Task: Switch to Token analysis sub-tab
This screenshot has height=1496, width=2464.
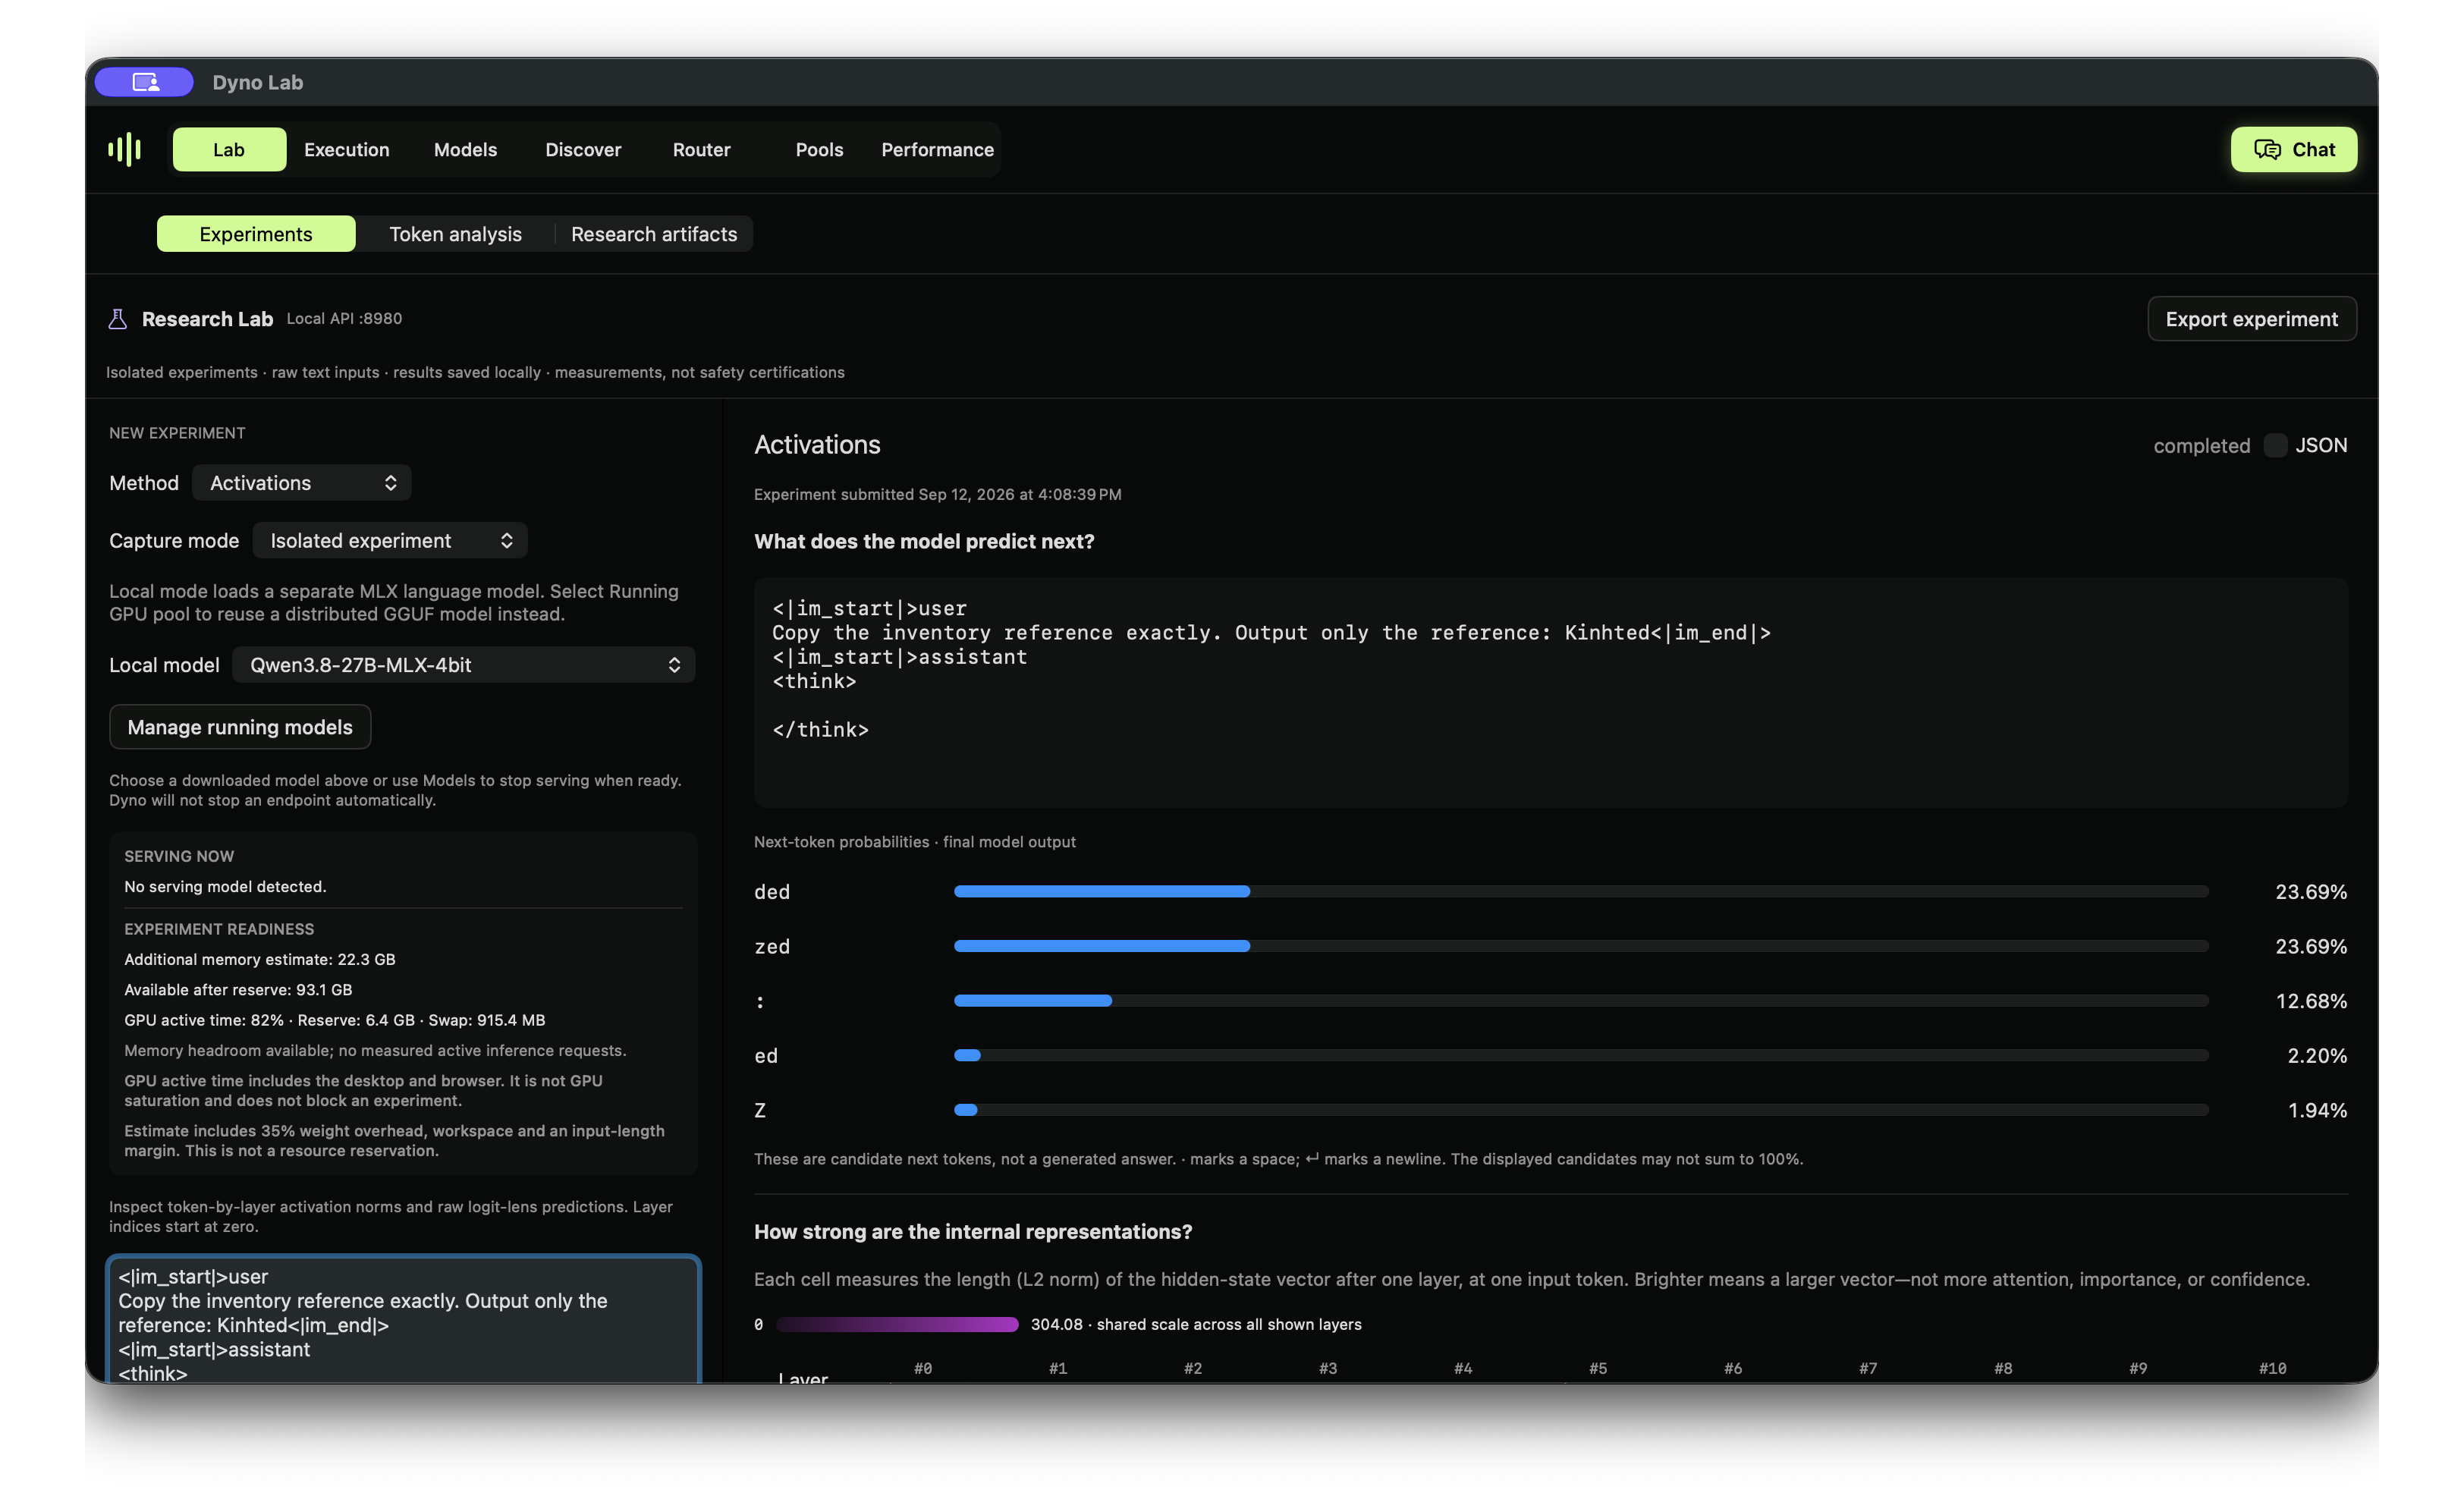Action: pos(455,234)
